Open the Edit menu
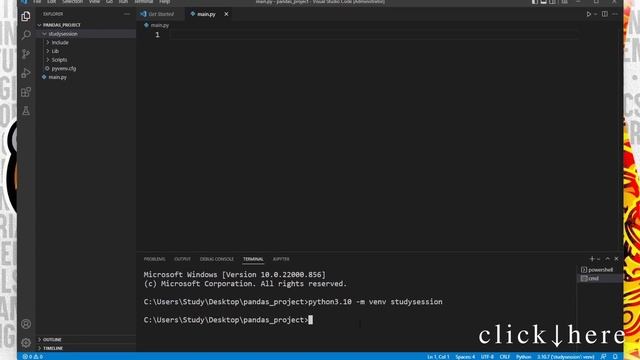This screenshot has width=640, height=360. coord(51,2)
